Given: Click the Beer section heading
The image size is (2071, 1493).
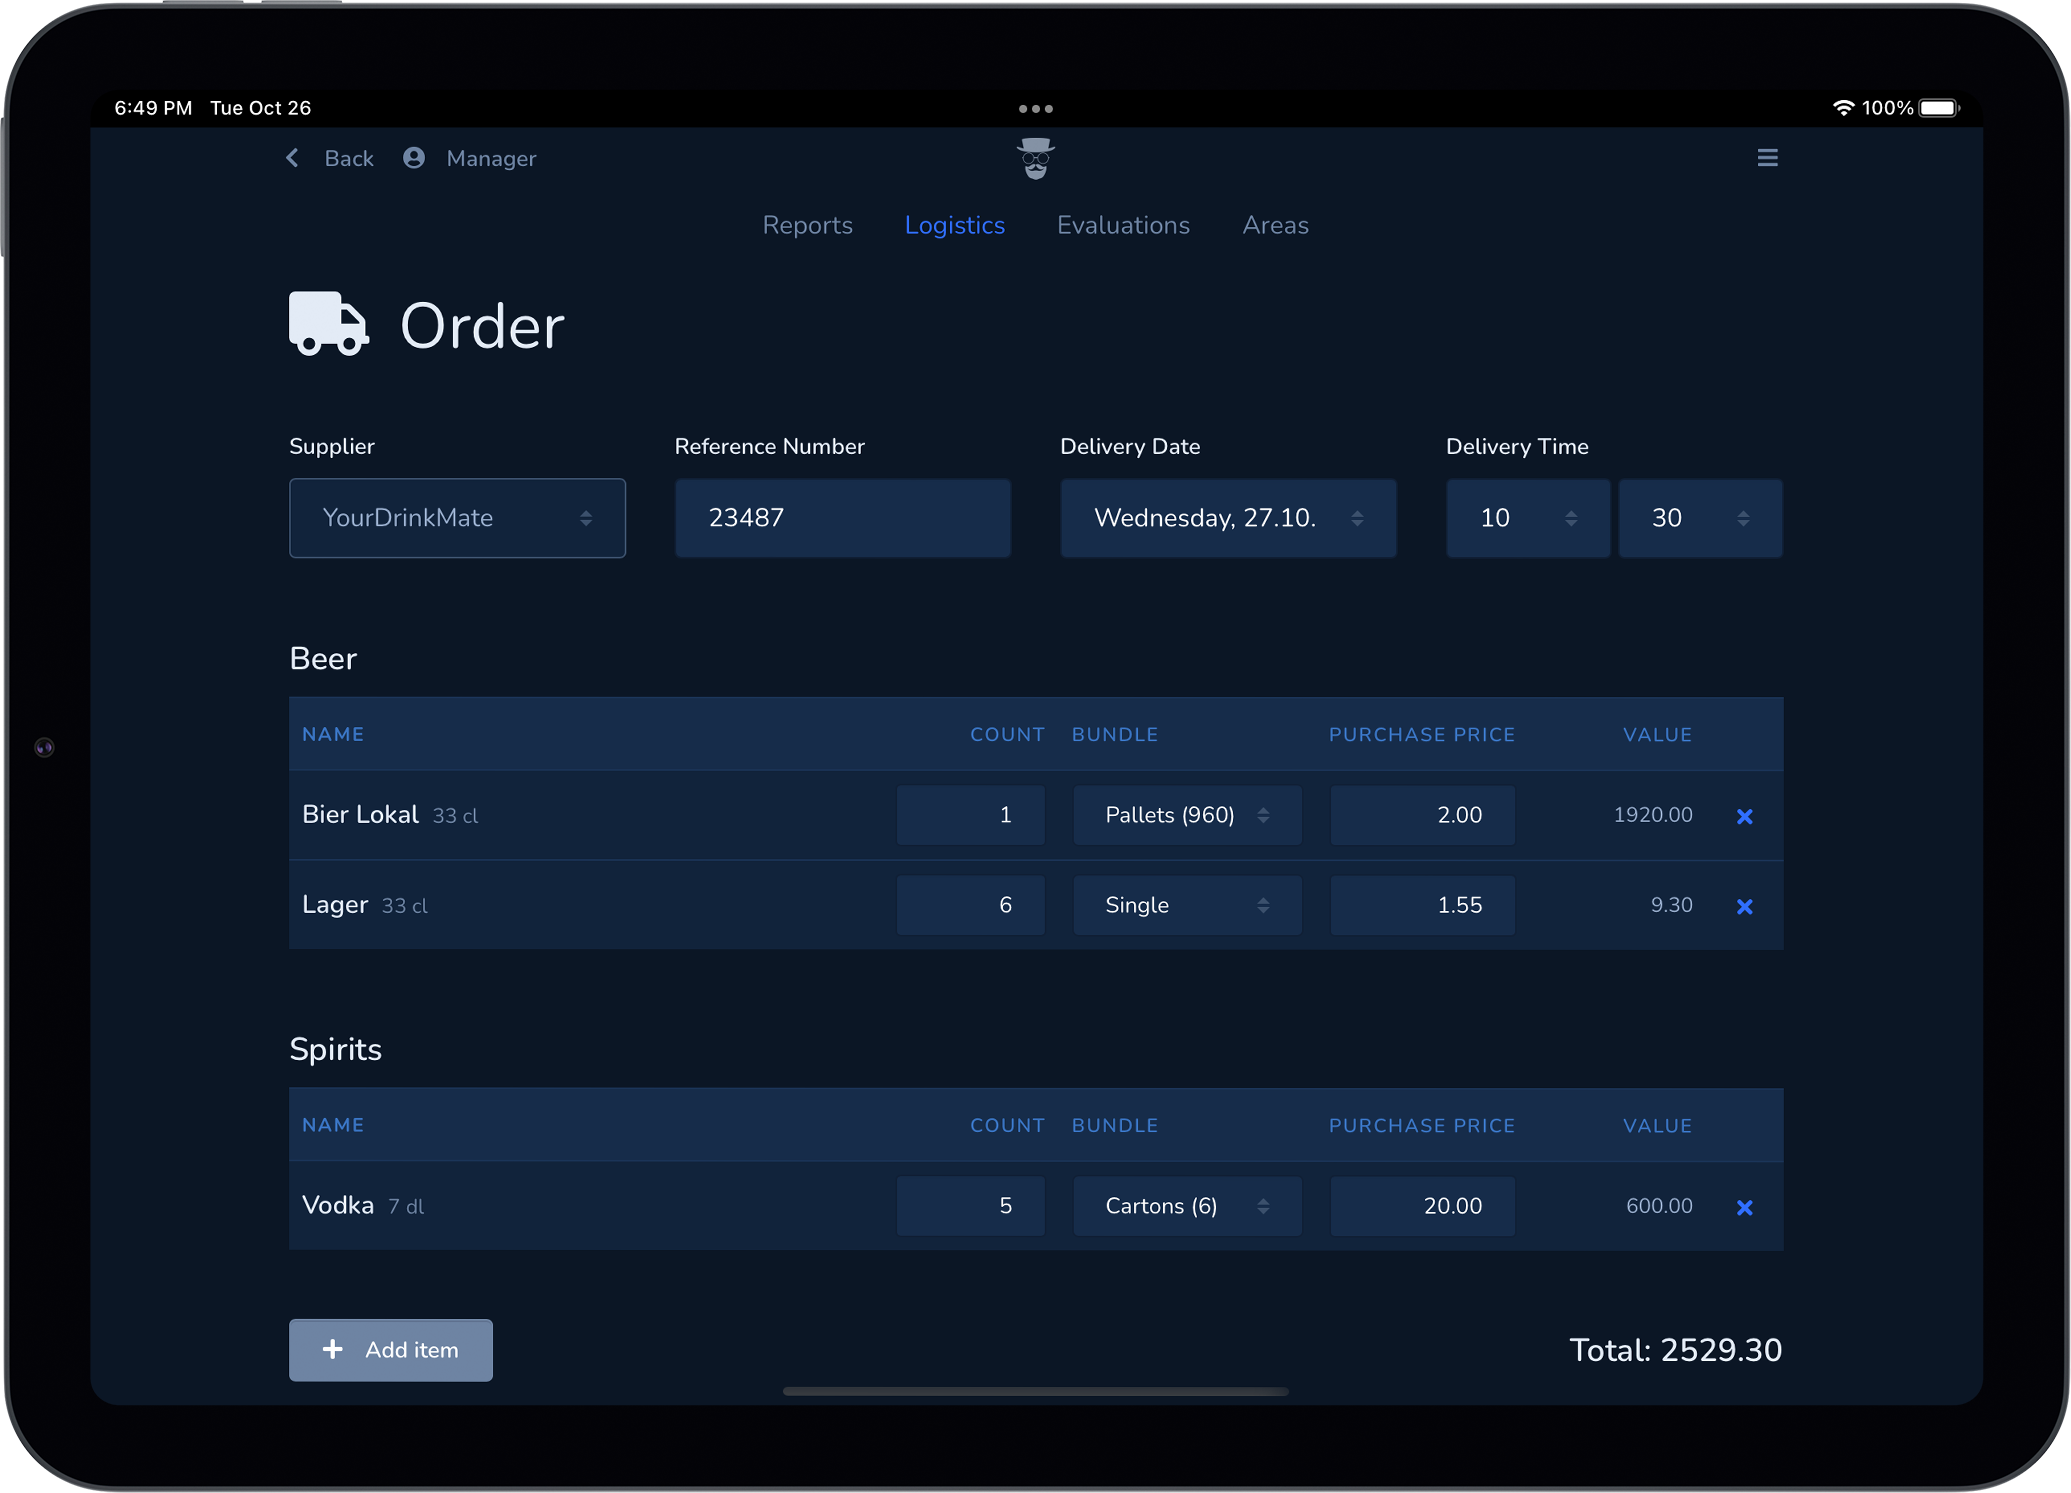Looking at the screenshot, I should (323, 659).
